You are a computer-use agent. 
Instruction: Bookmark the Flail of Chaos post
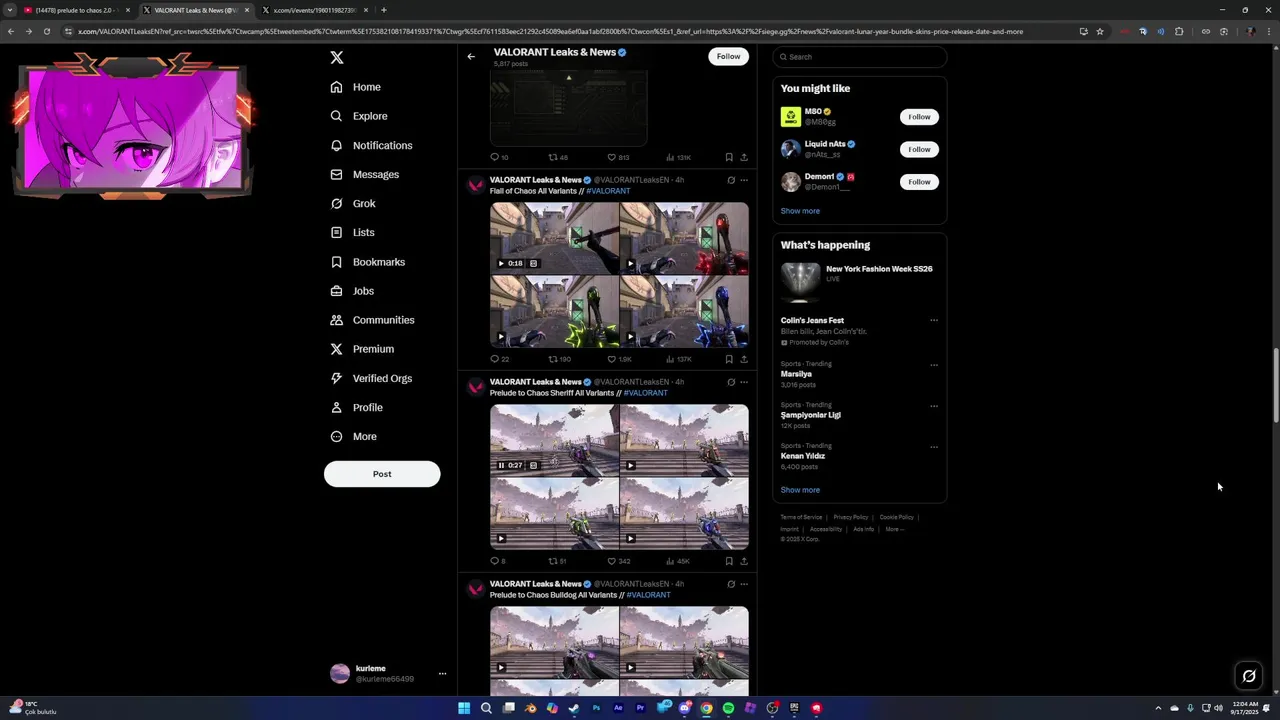click(729, 359)
